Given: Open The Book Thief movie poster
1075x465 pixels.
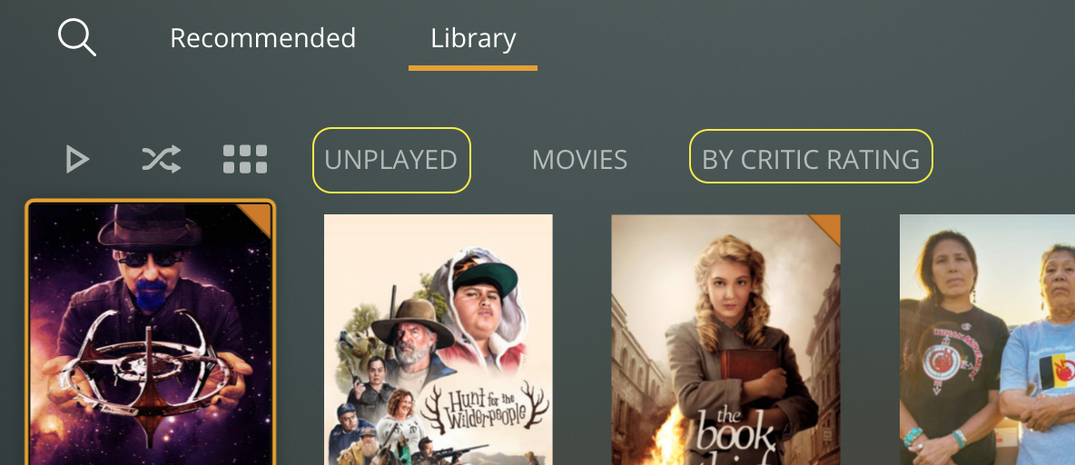Looking at the screenshot, I should tap(726, 339).
